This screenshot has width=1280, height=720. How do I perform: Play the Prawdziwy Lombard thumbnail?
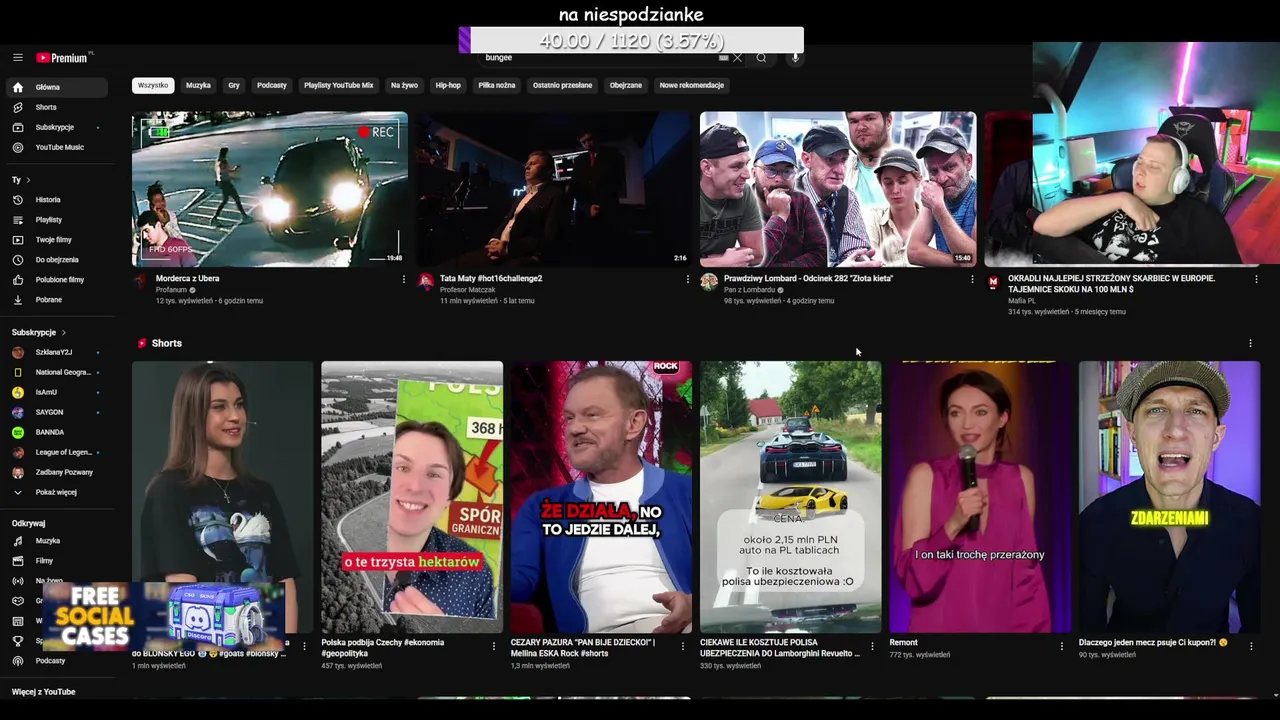(838, 189)
